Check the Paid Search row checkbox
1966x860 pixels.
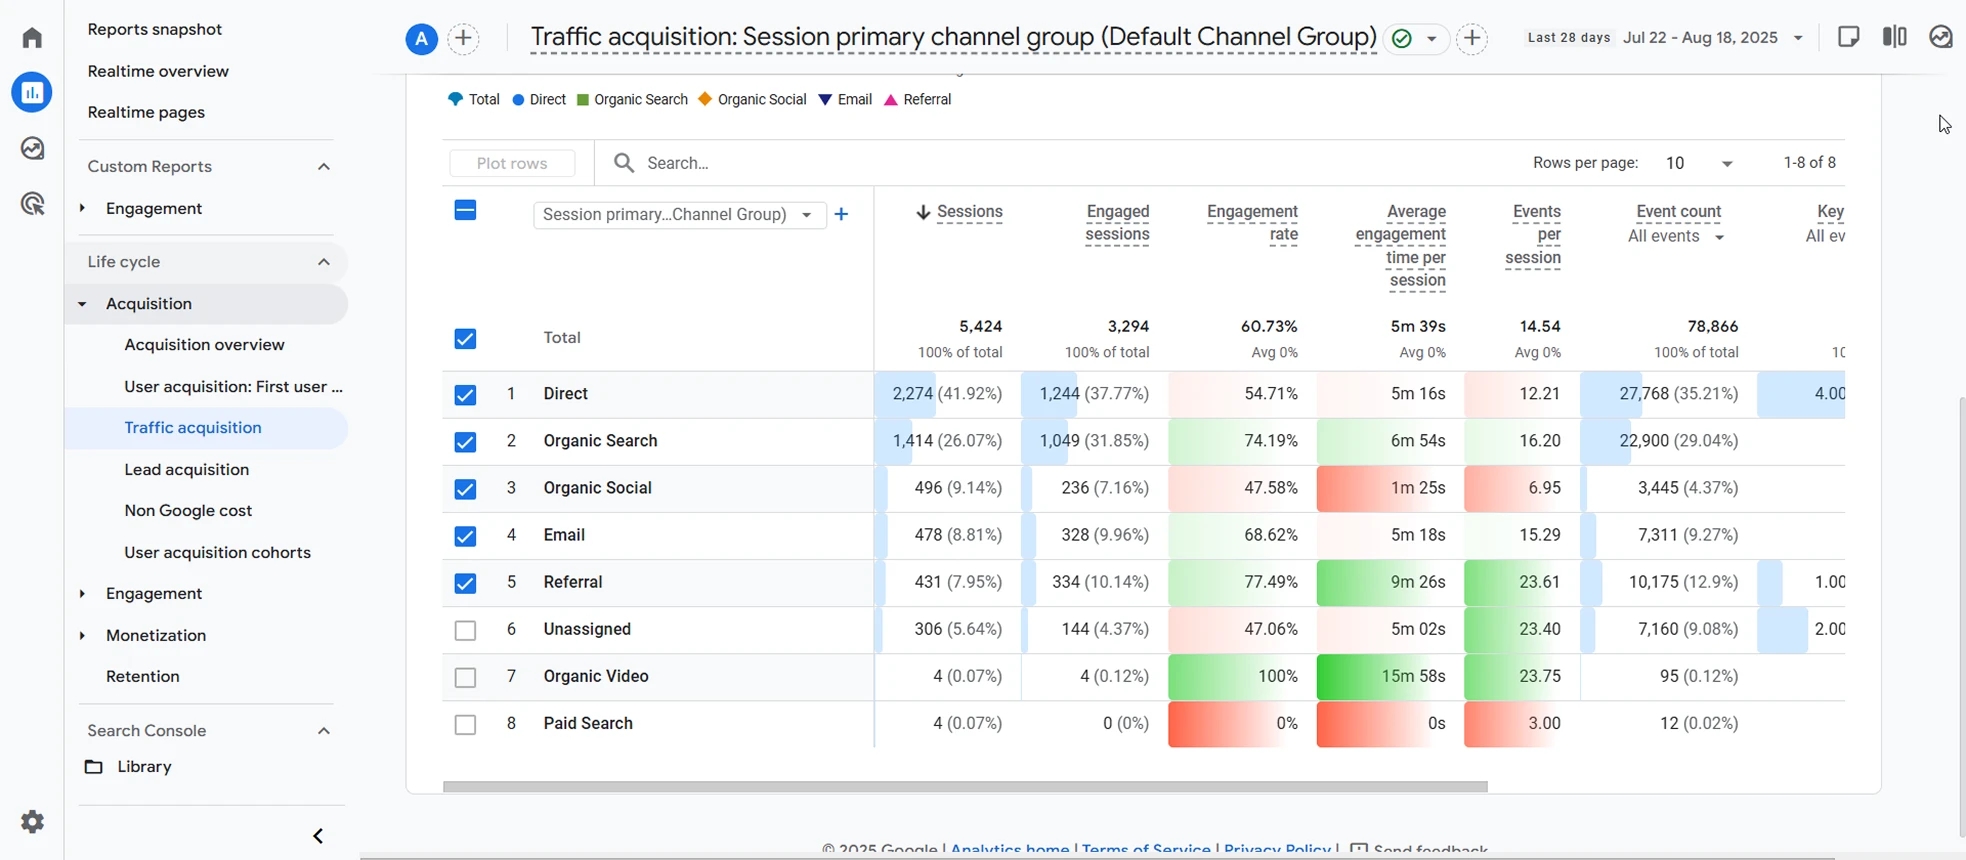465,724
